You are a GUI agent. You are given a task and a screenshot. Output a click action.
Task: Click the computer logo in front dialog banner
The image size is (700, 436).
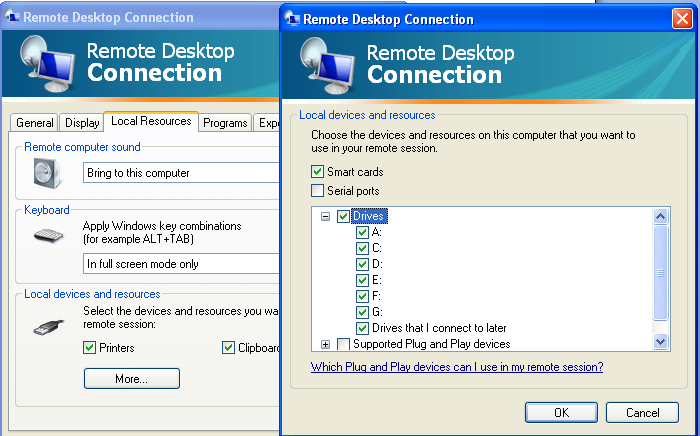coord(327,64)
